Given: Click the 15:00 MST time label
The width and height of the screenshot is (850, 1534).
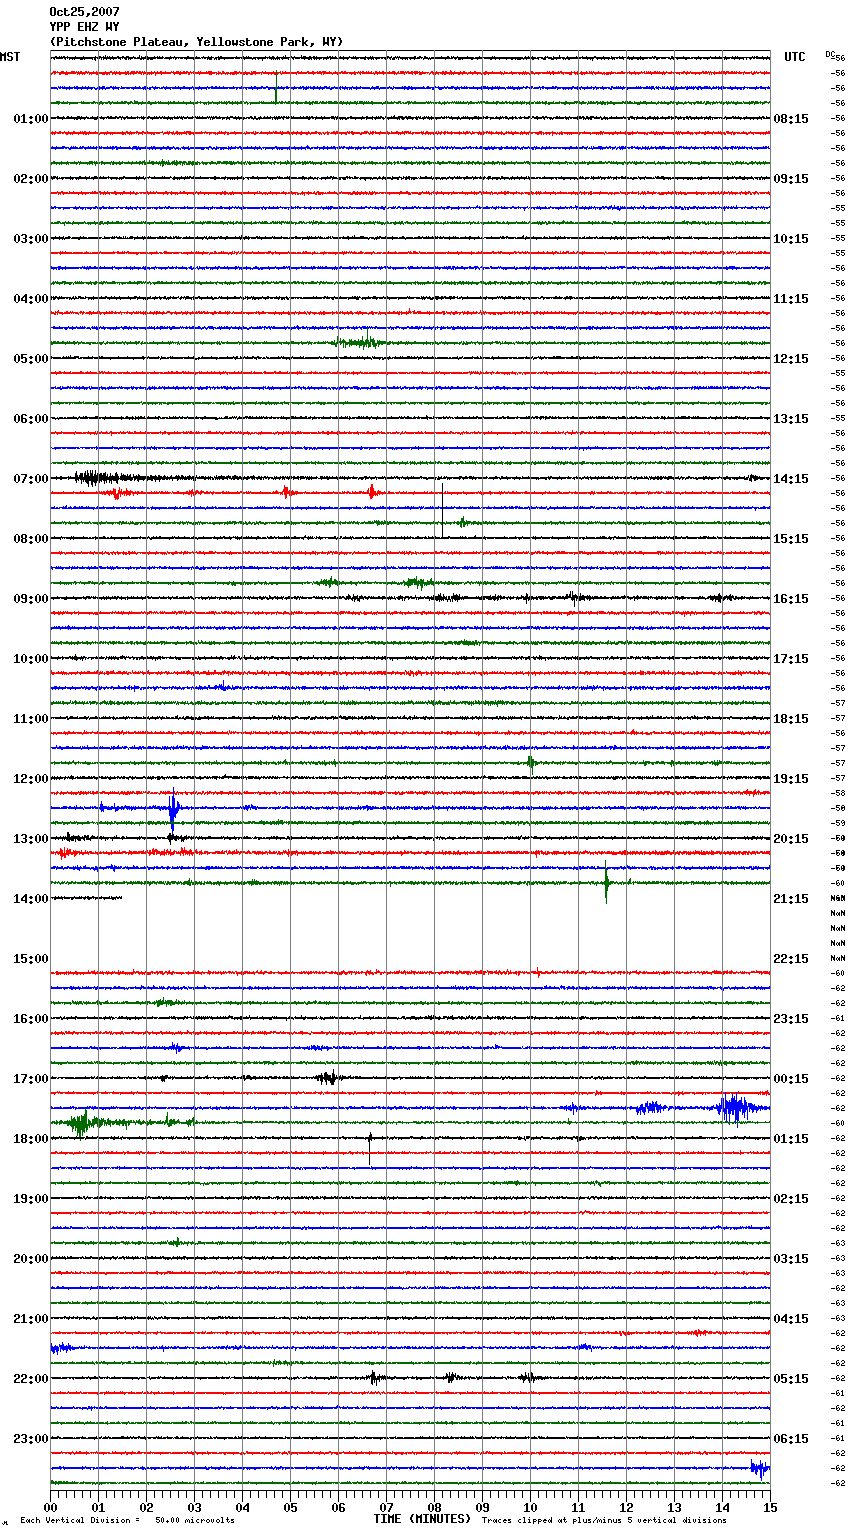Looking at the screenshot, I should 31,959.
